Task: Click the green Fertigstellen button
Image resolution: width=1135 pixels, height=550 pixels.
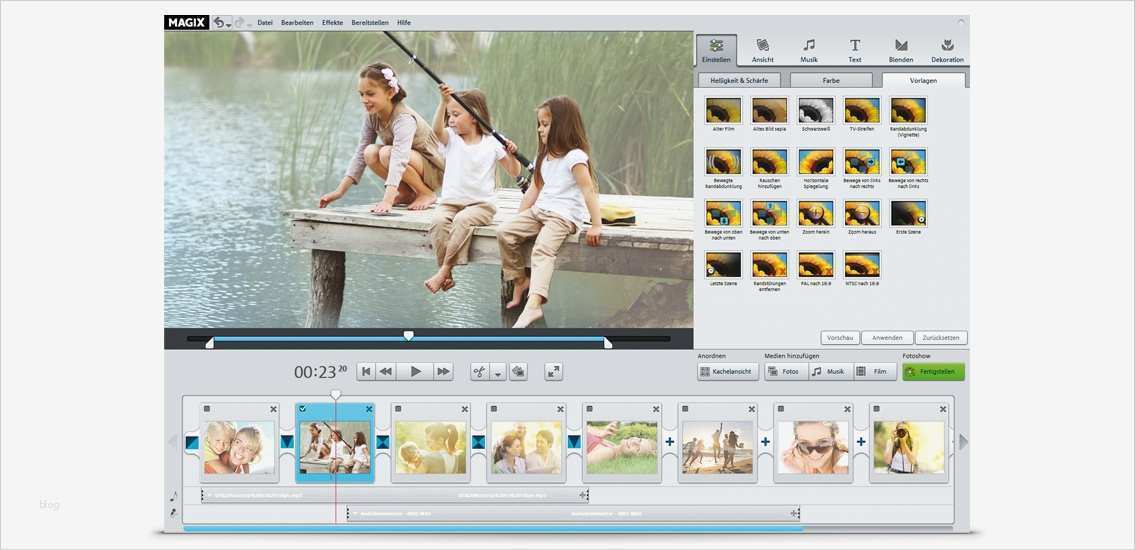Action: 933,371
